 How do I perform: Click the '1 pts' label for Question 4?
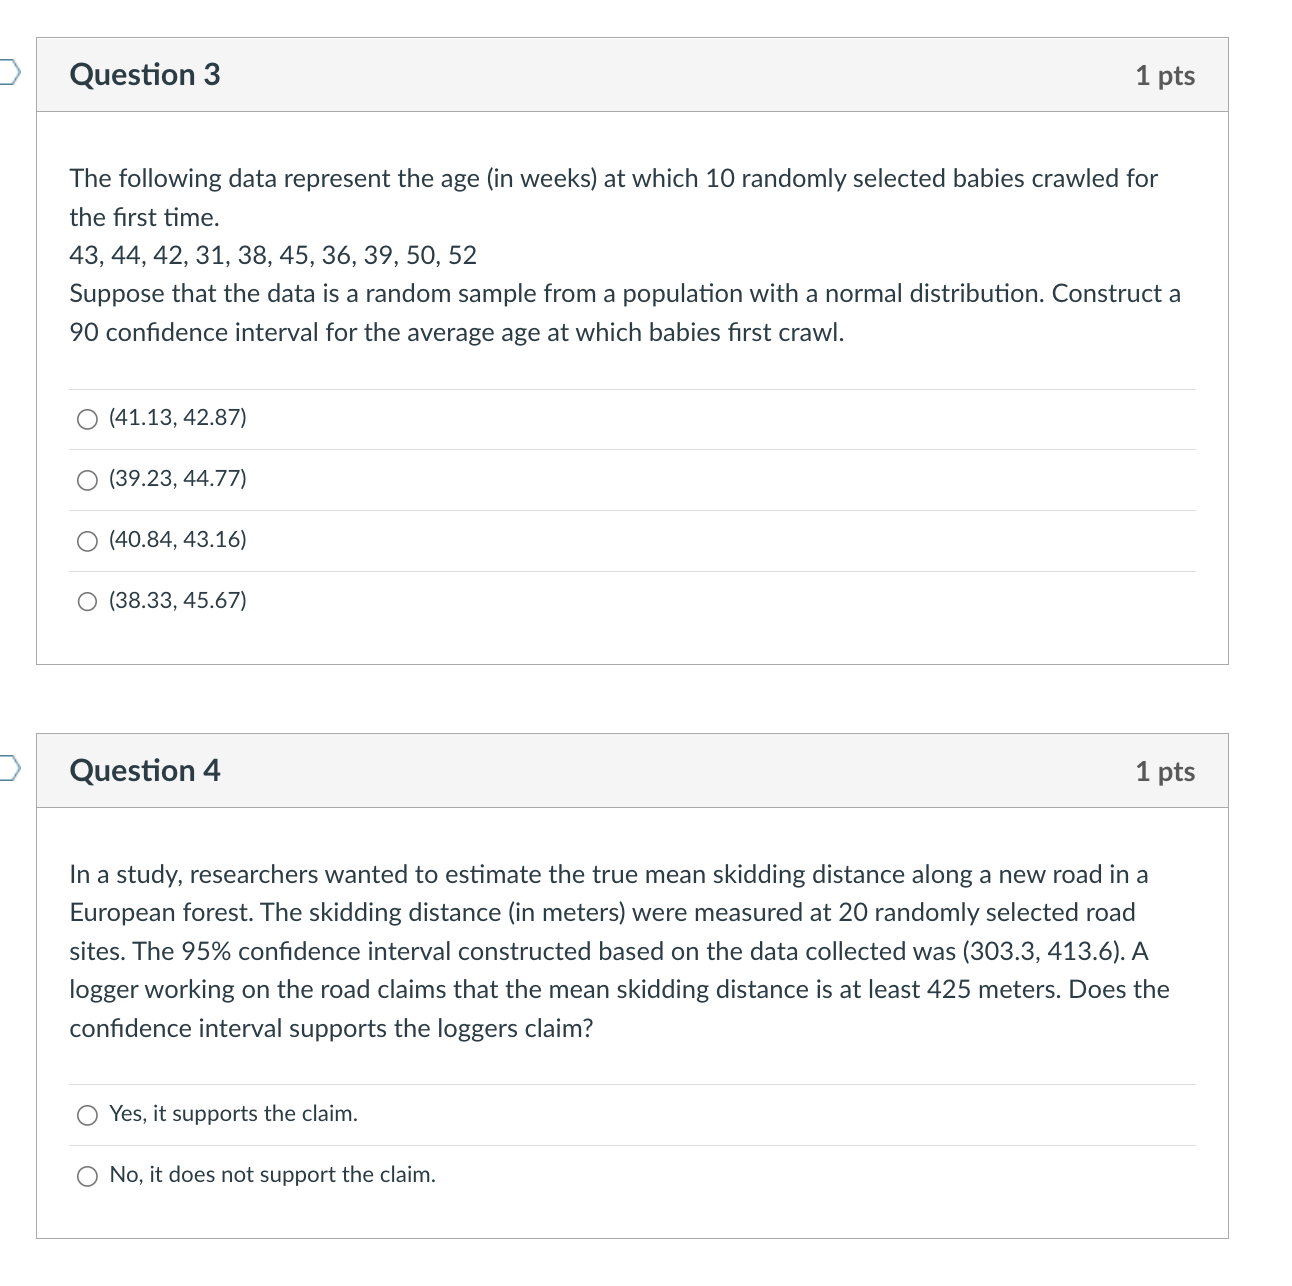click(1164, 771)
